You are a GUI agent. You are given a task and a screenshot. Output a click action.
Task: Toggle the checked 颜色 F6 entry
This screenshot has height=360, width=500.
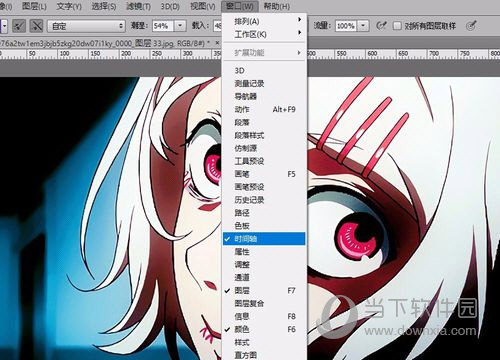[264, 329]
